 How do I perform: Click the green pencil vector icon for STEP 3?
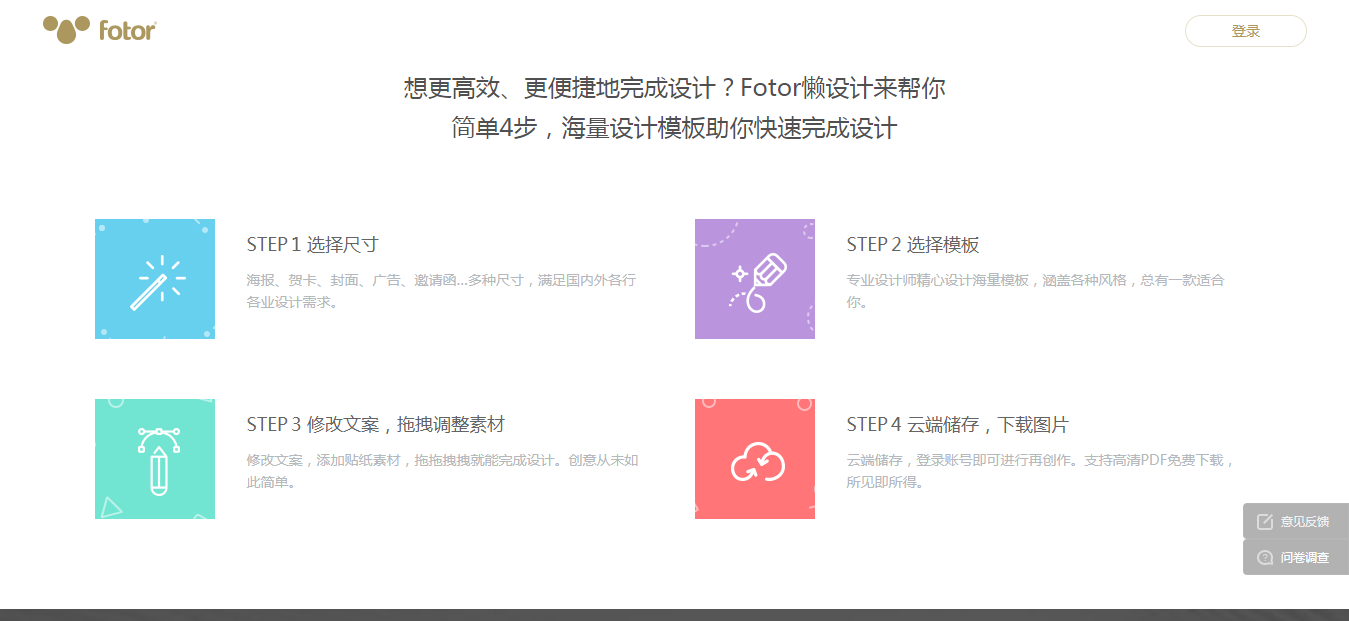click(155, 459)
